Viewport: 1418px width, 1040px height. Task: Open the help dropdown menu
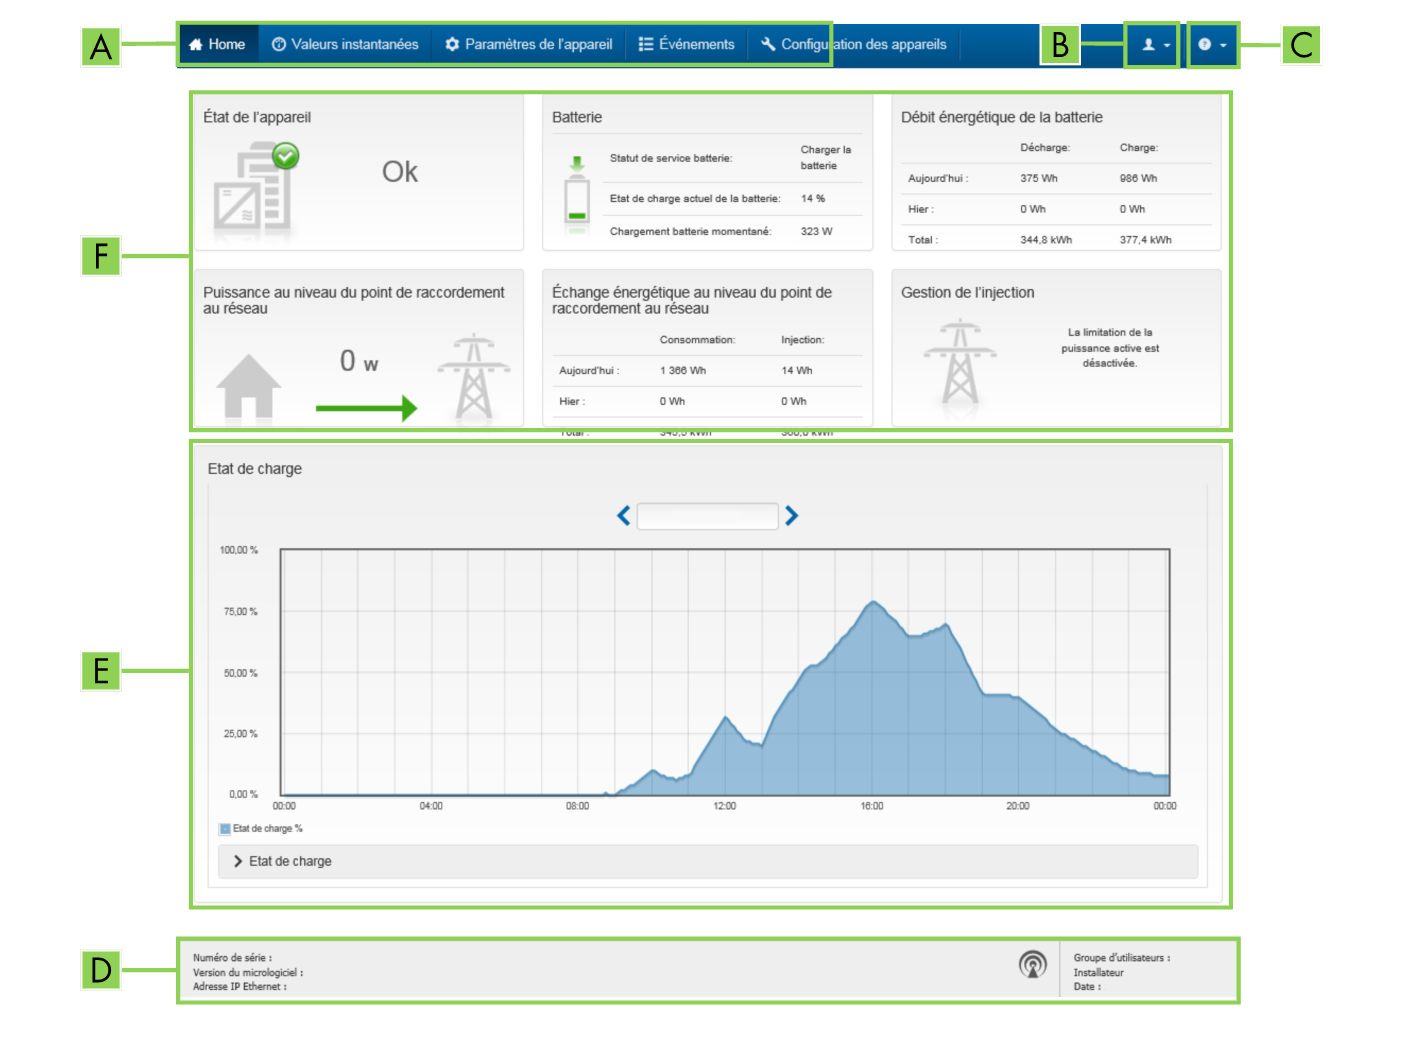[1212, 45]
